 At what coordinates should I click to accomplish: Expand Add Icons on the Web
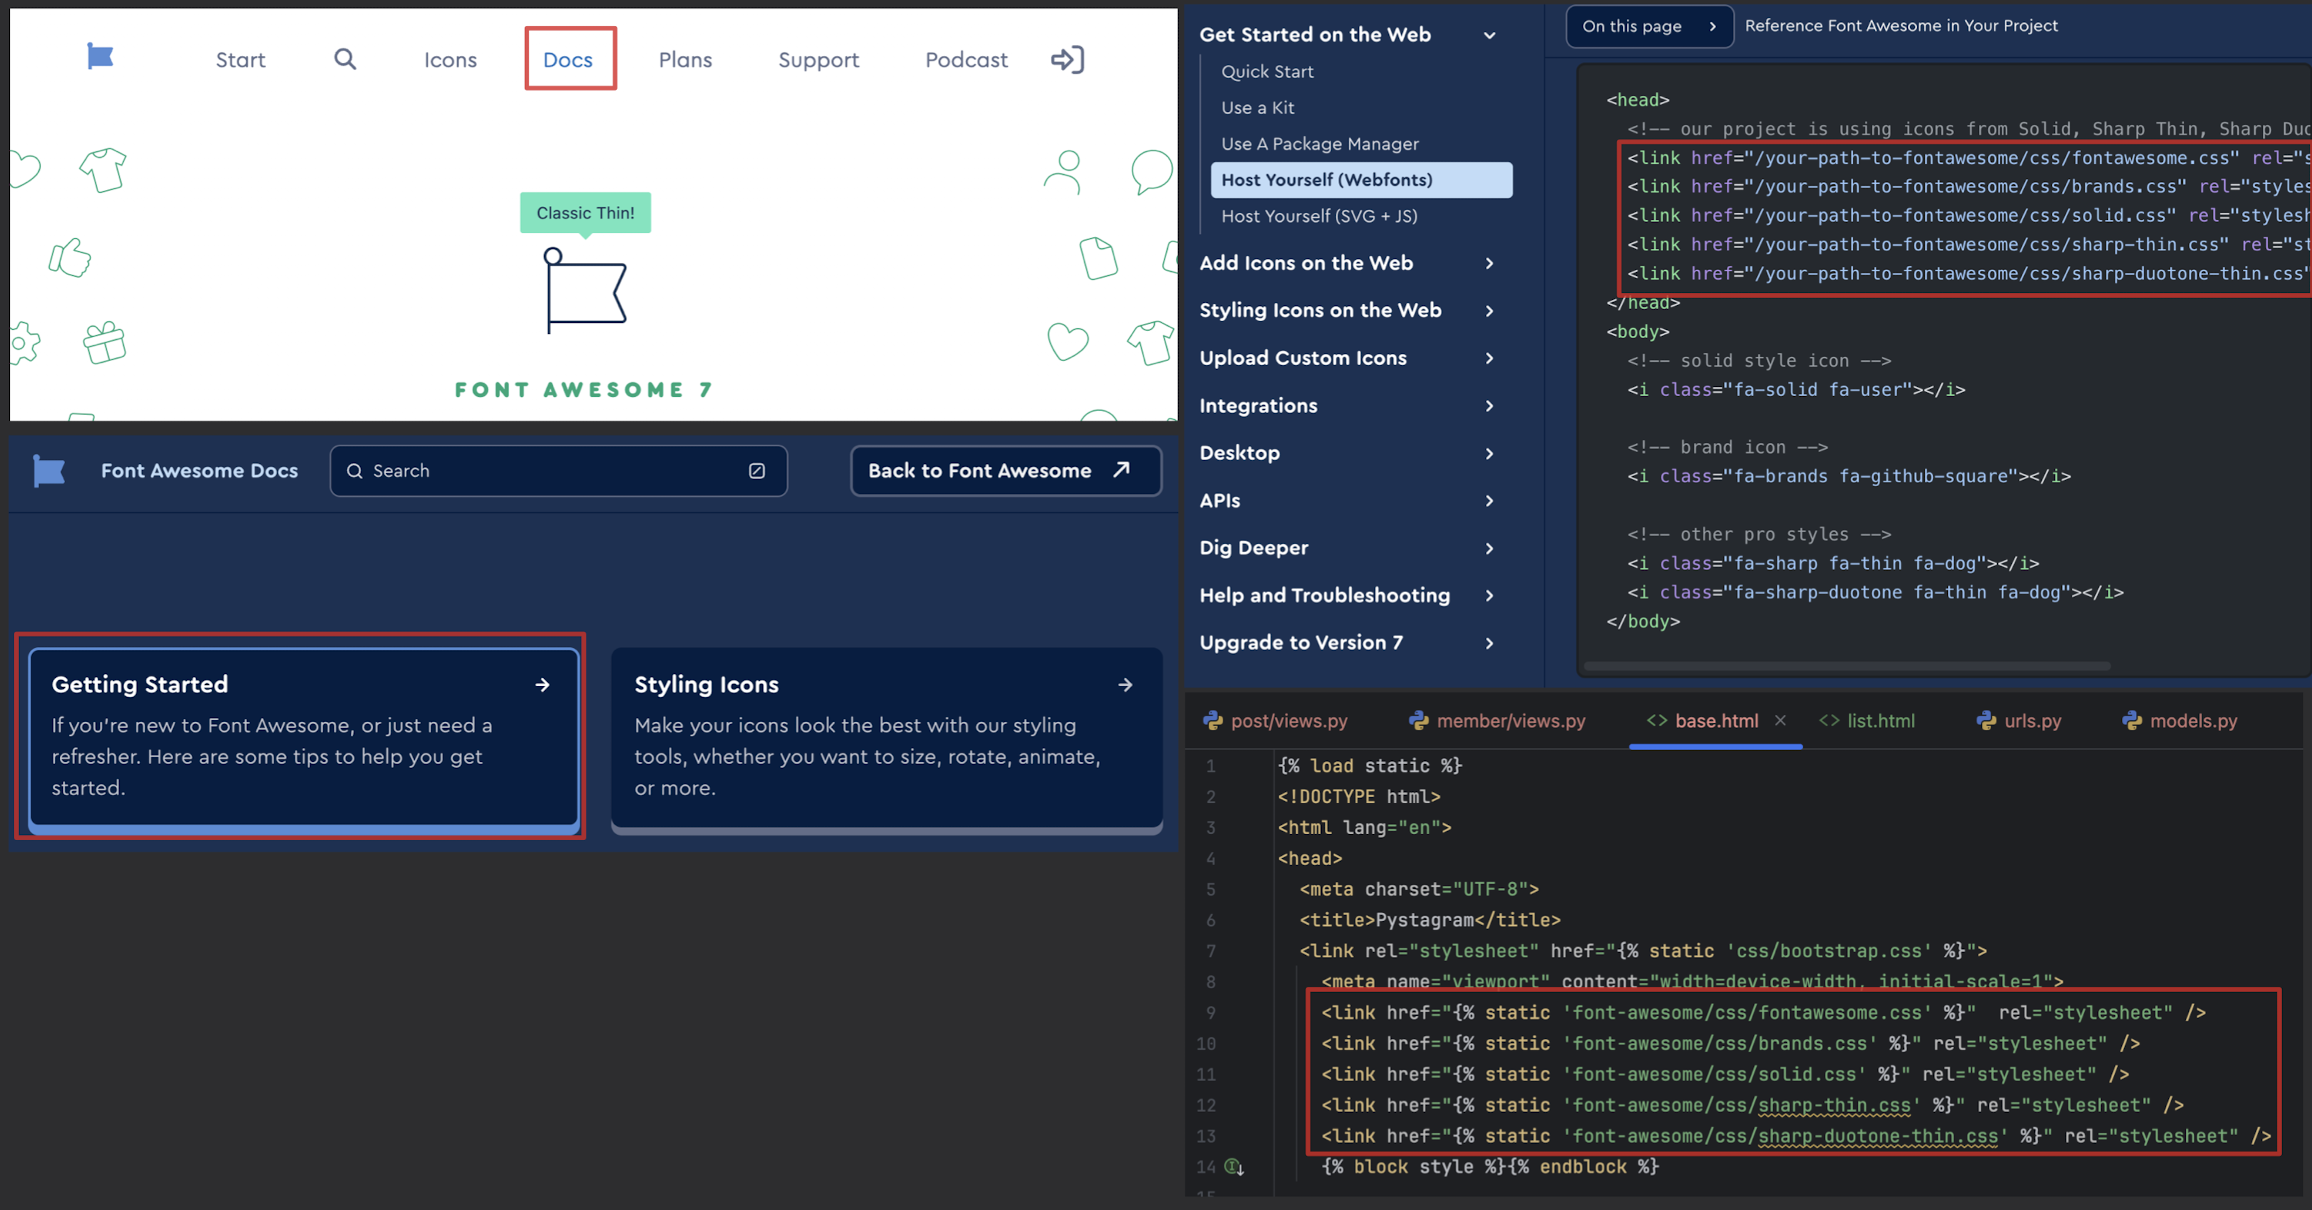pos(1489,263)
